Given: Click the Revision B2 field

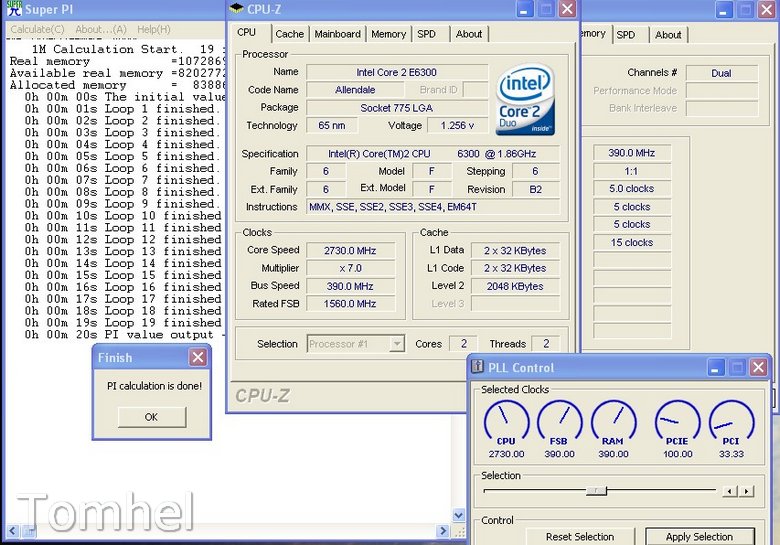Looking at the screenshot, I should coord(536,189).
